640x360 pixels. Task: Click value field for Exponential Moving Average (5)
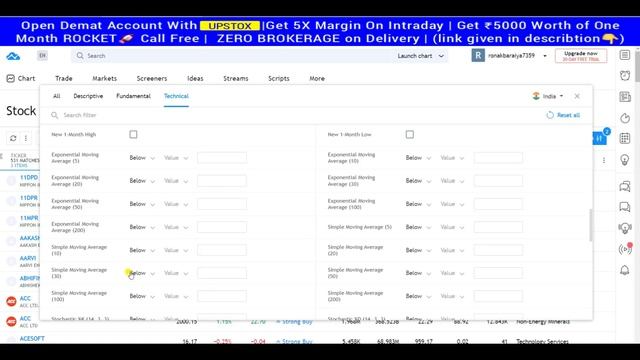pyautogui.click(x=222, y=158)
